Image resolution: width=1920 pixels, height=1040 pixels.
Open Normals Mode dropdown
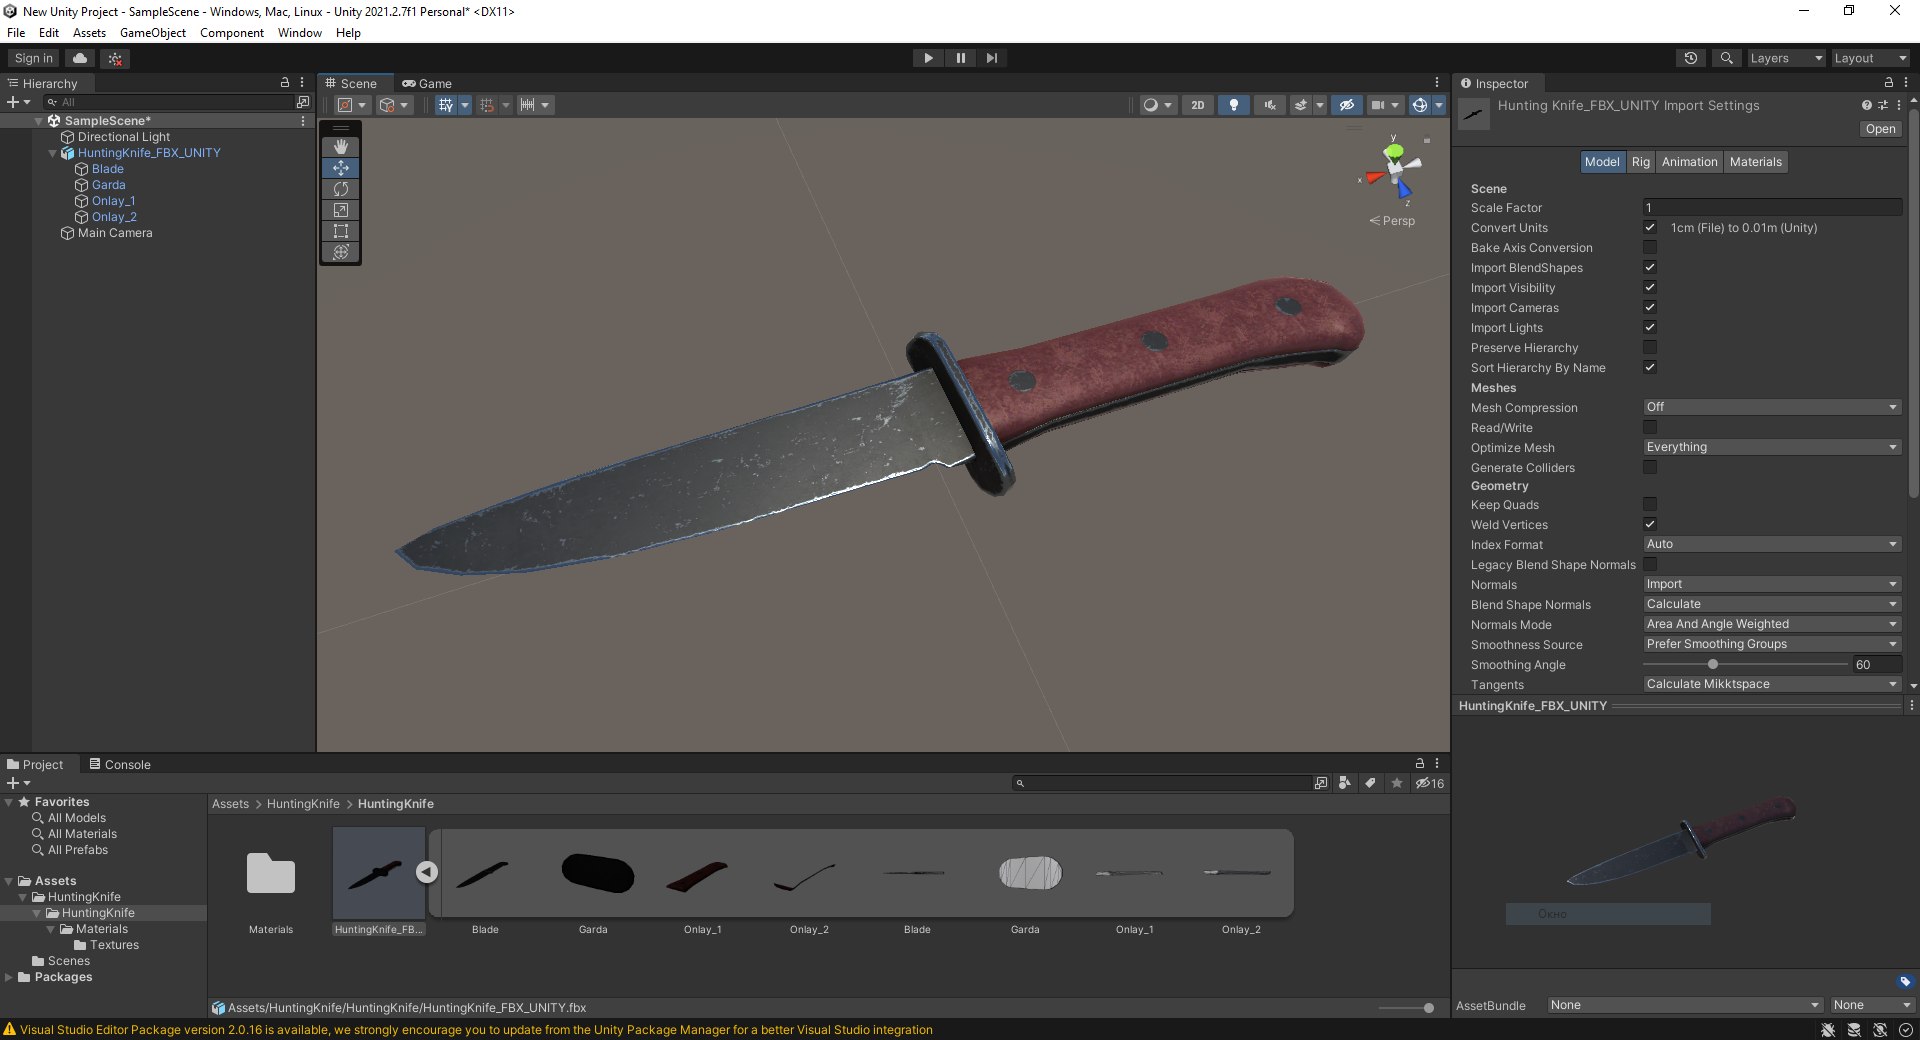[x=1772, y=624]
